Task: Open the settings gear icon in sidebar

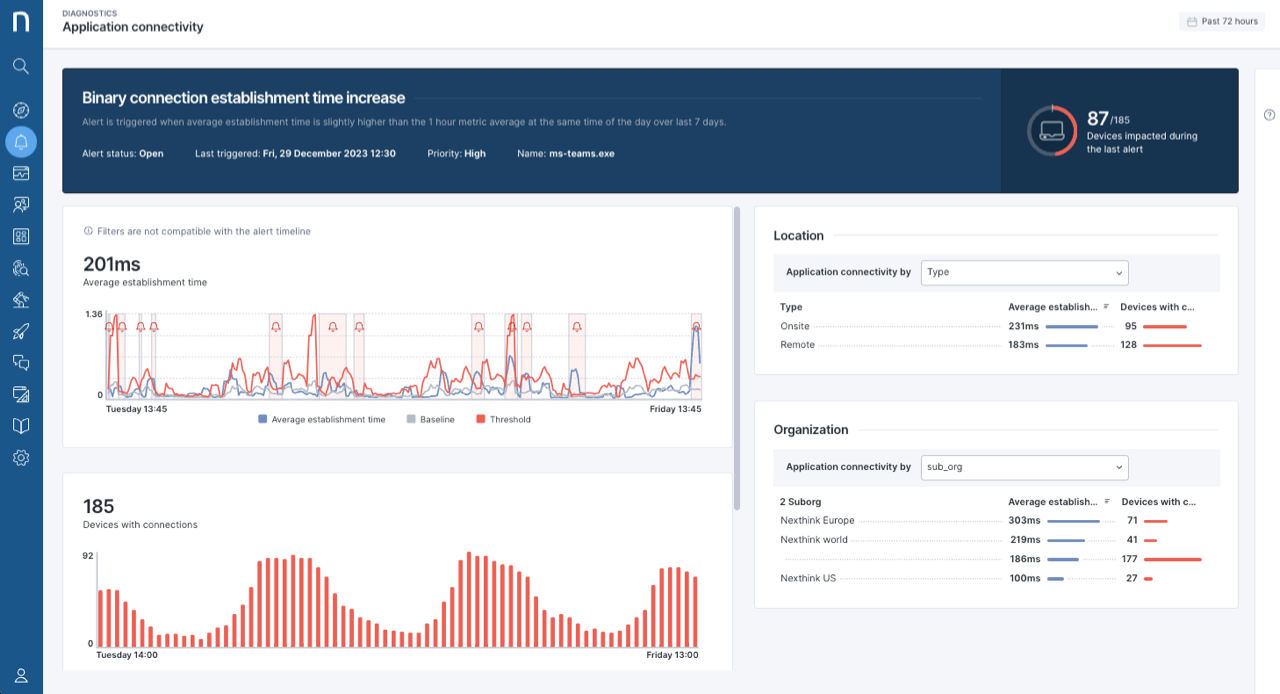Action: [x=21, y=458]
